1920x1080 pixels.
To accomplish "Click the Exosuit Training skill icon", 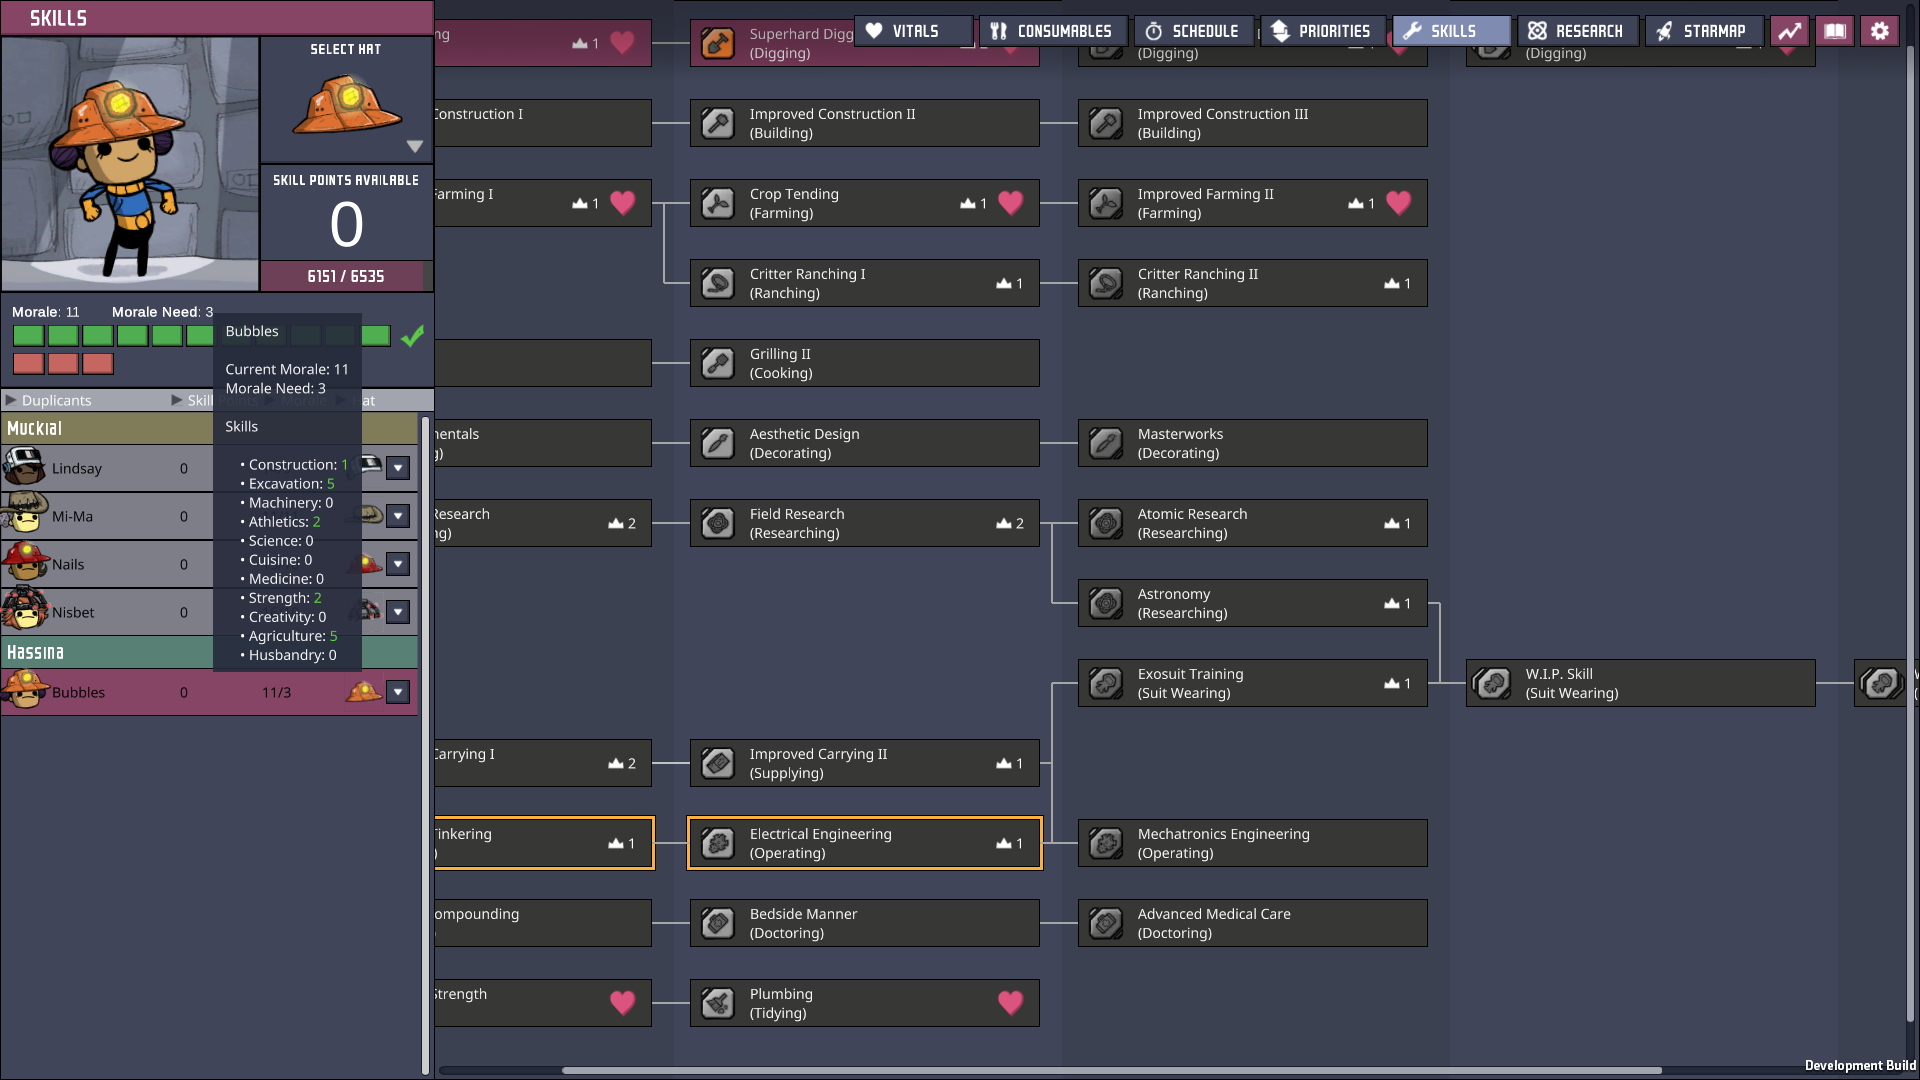I will 1106,683.
